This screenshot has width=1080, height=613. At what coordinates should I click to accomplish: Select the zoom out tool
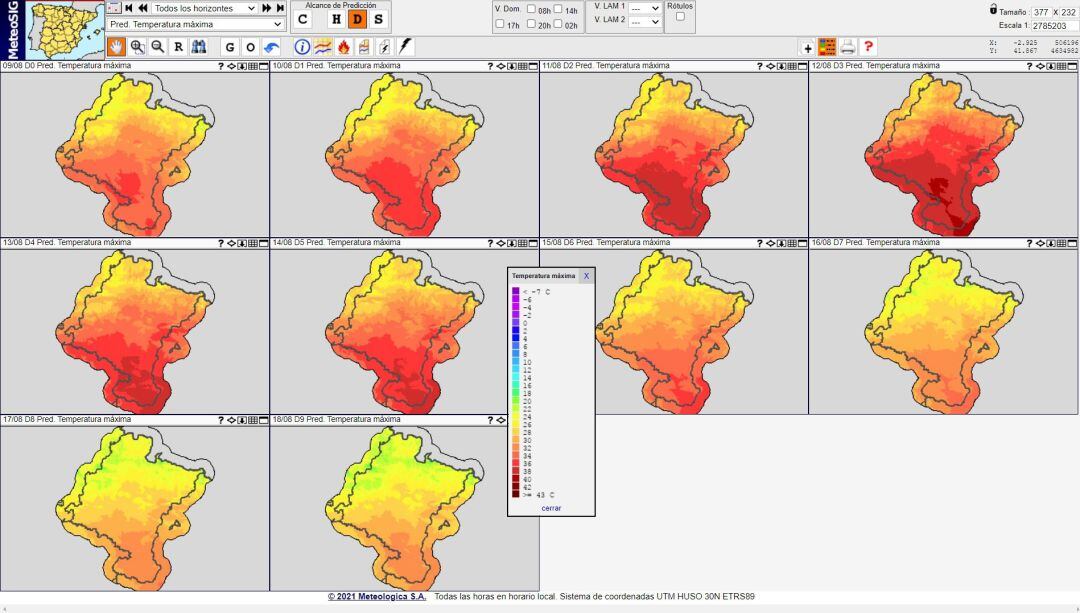pos(157,45)
